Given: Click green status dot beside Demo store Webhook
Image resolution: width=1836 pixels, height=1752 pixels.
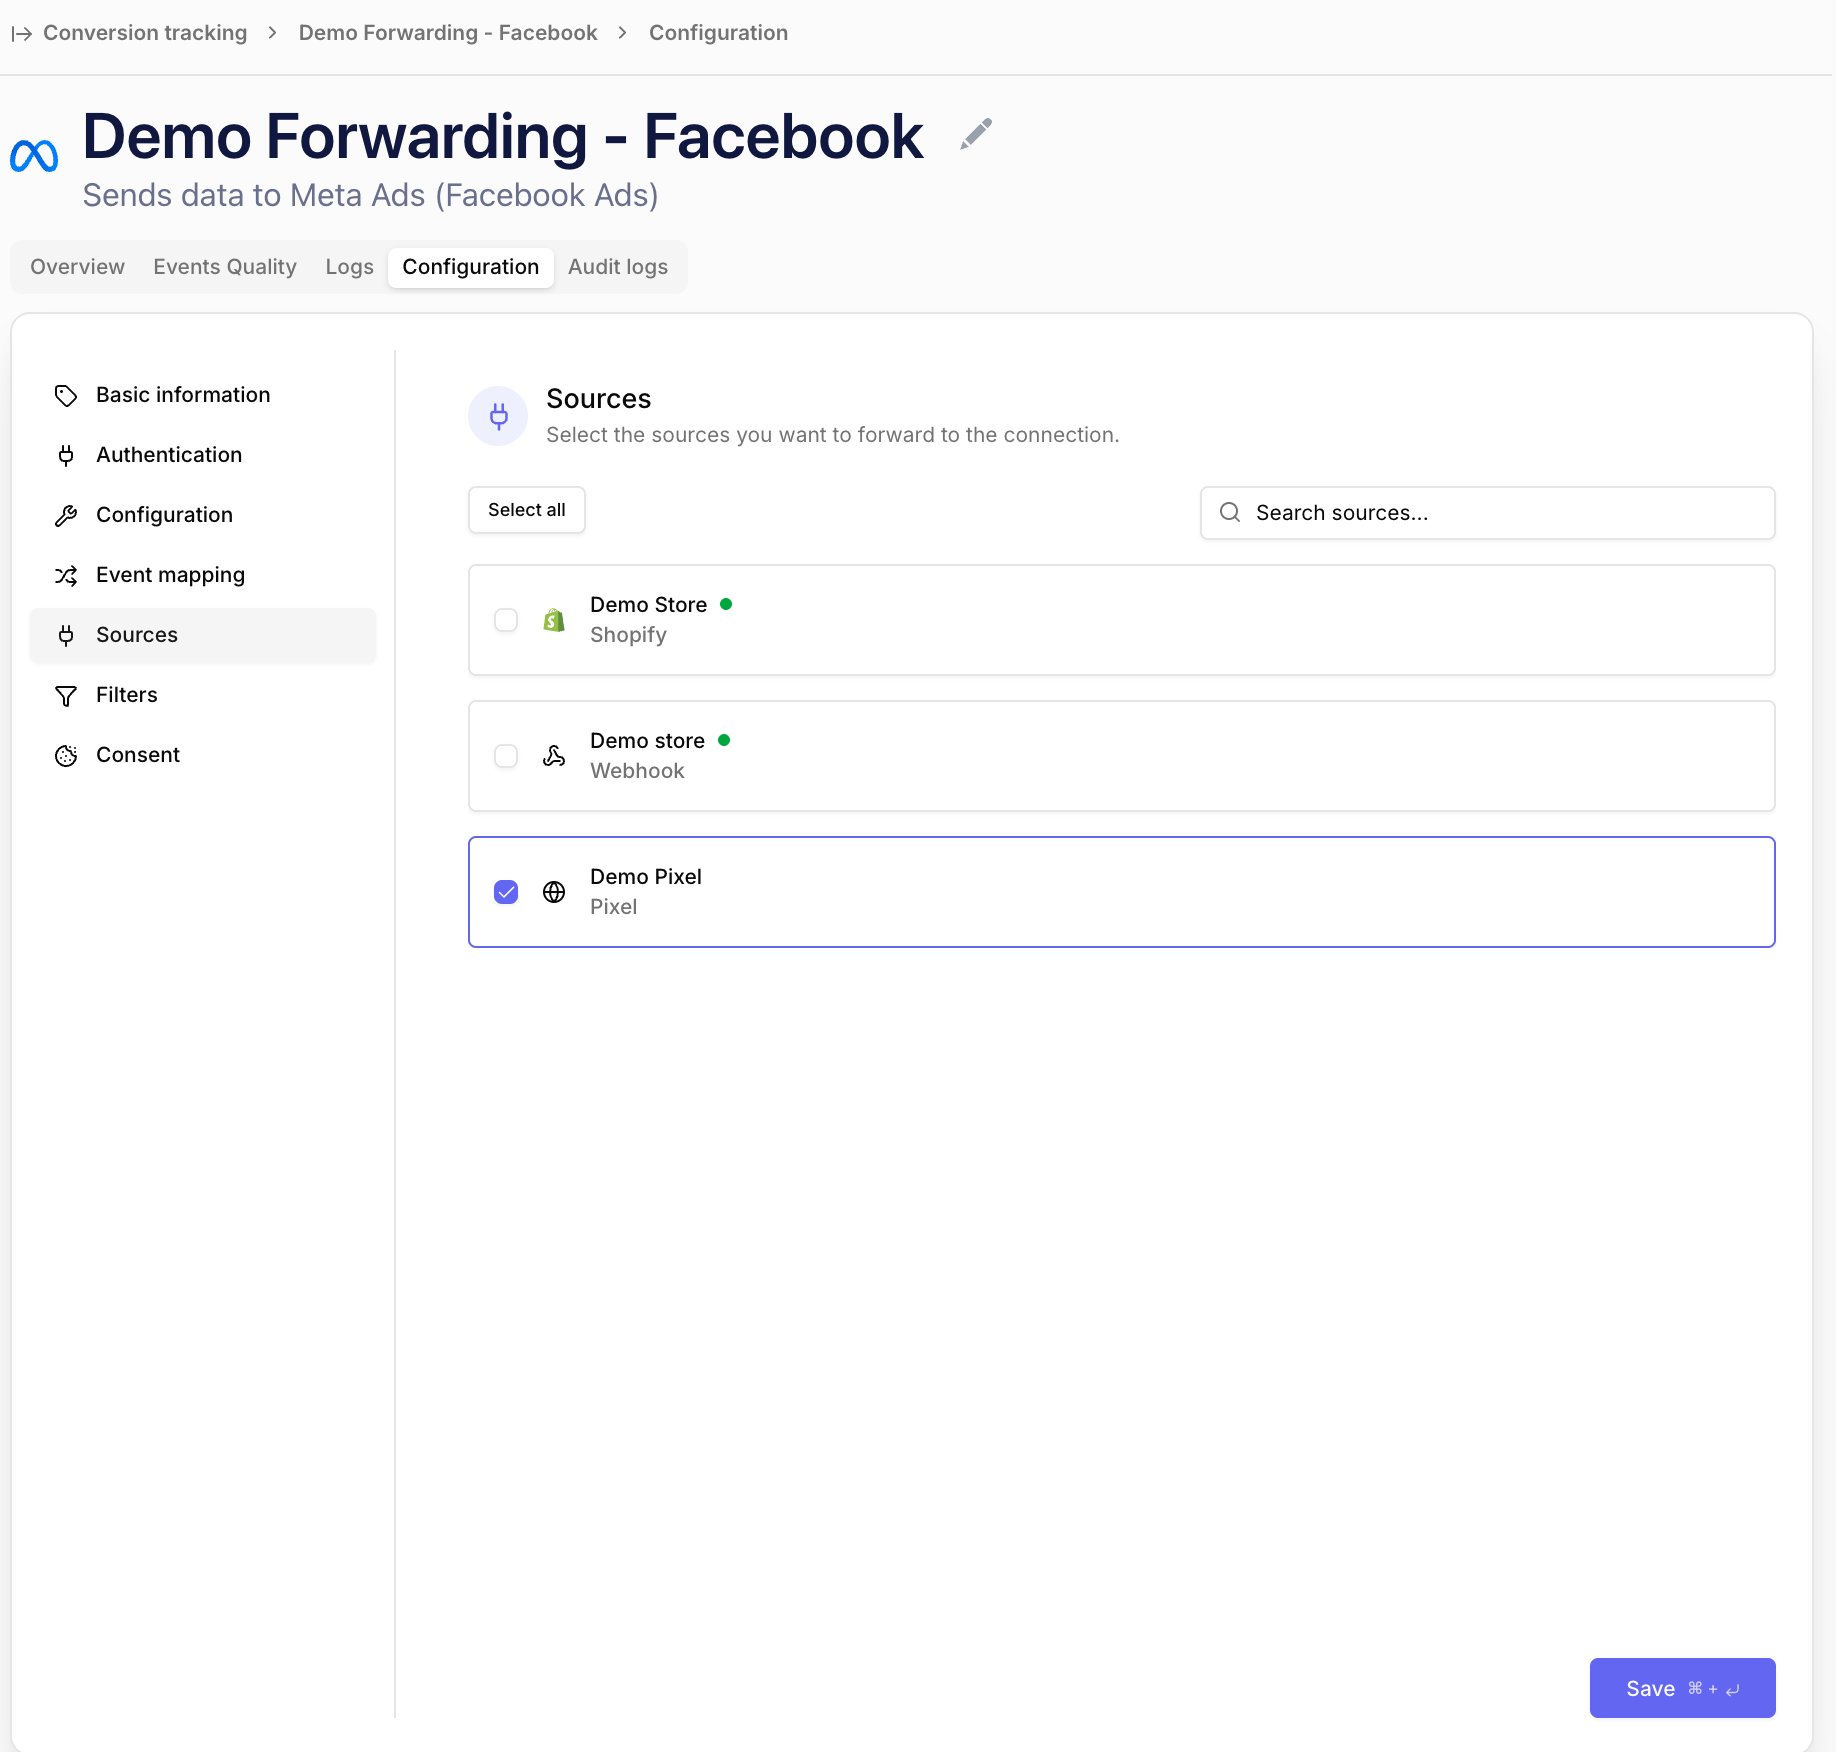Looking at the screenshot, I should 724,740.
